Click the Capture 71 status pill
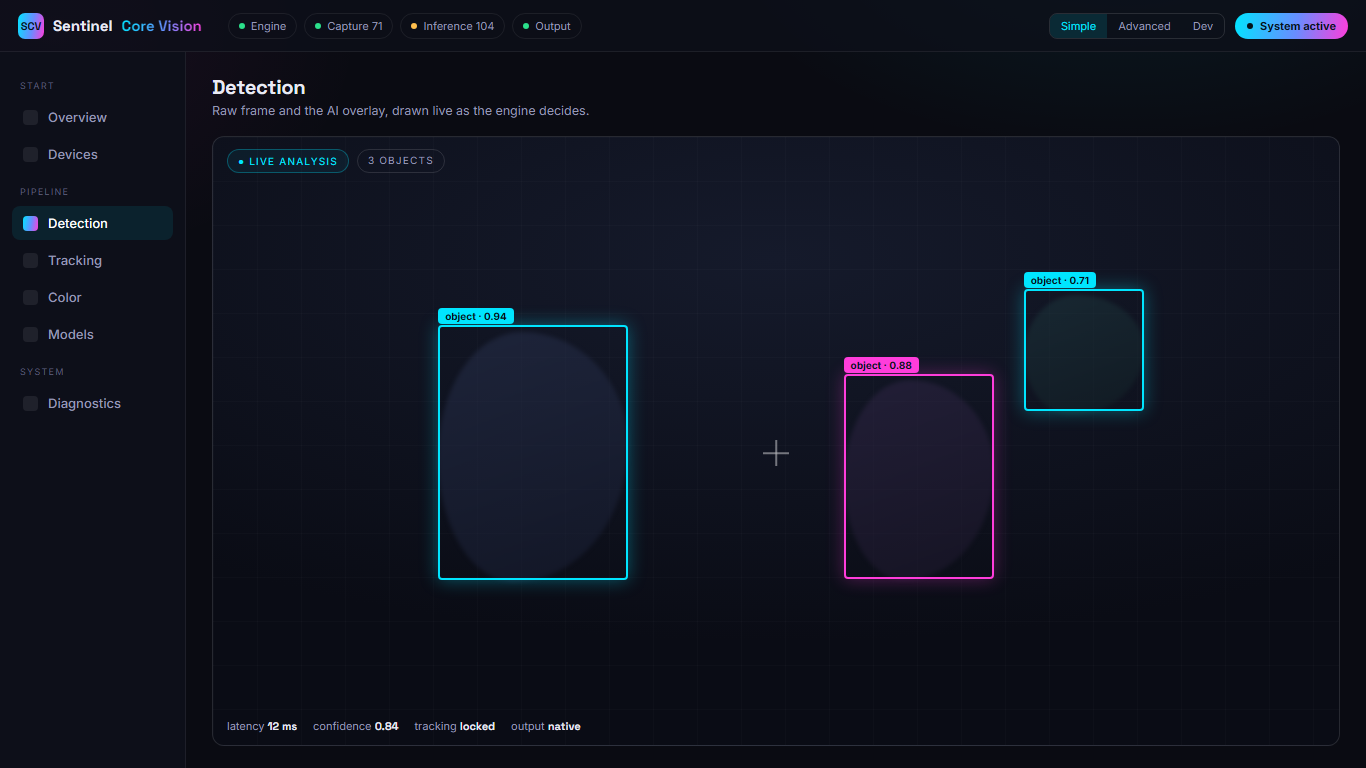Viewport: 1366px width, 768px height. click(x=348, y=26)
